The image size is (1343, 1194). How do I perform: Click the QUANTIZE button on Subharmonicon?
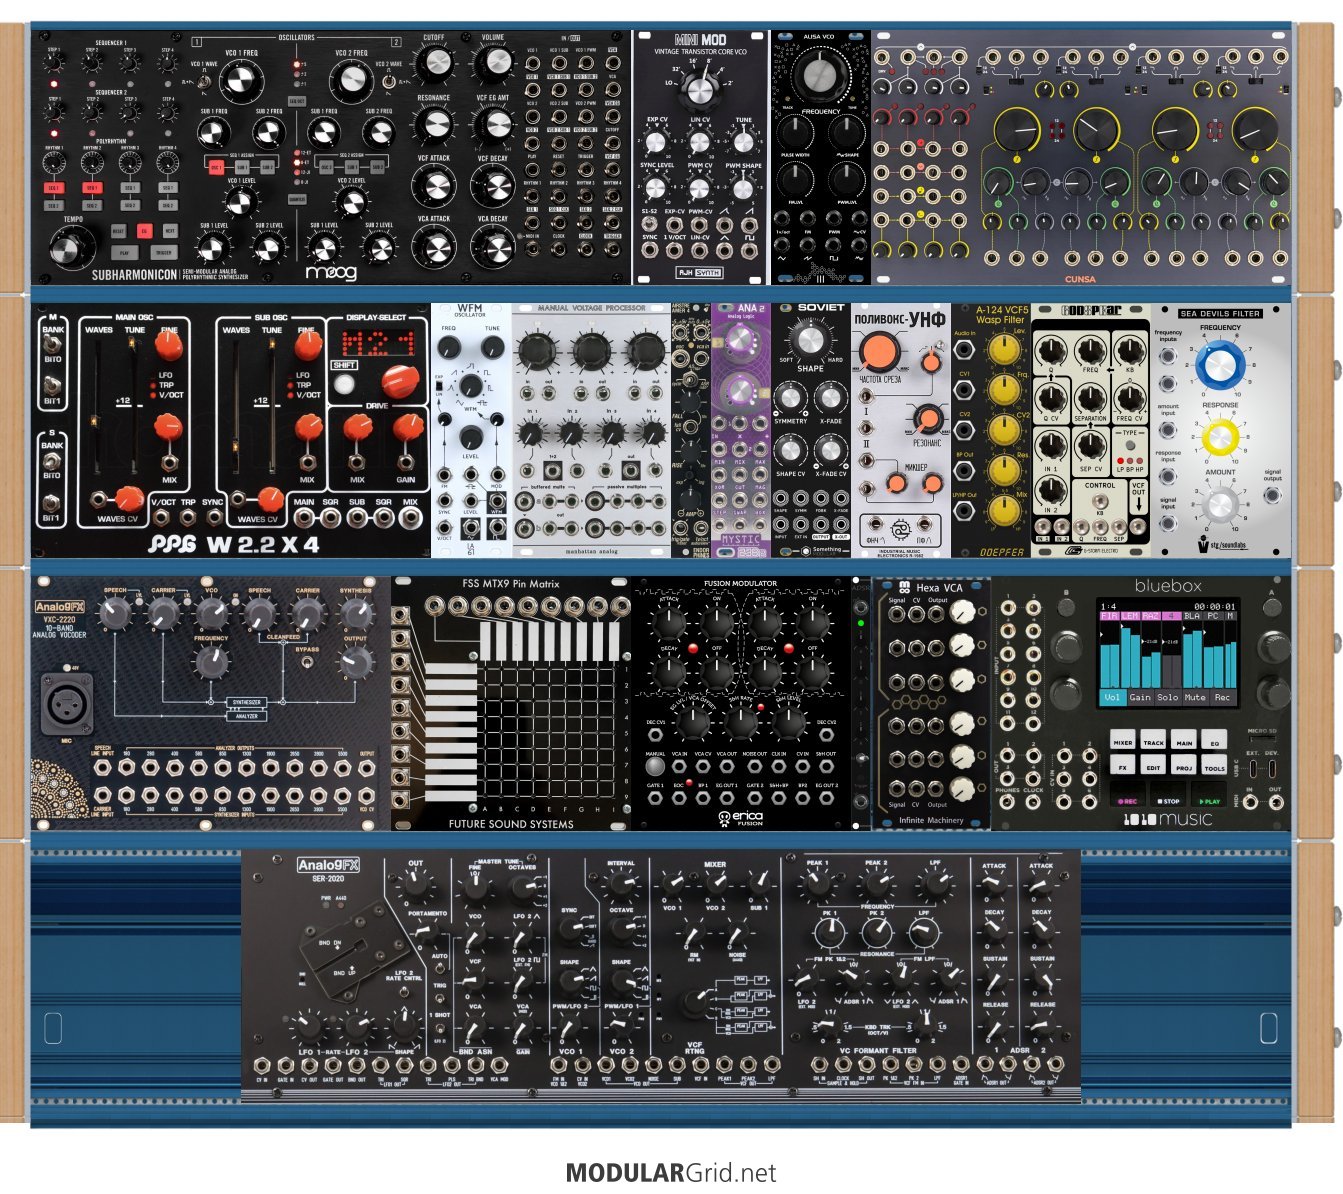click(x=297, y=198)
